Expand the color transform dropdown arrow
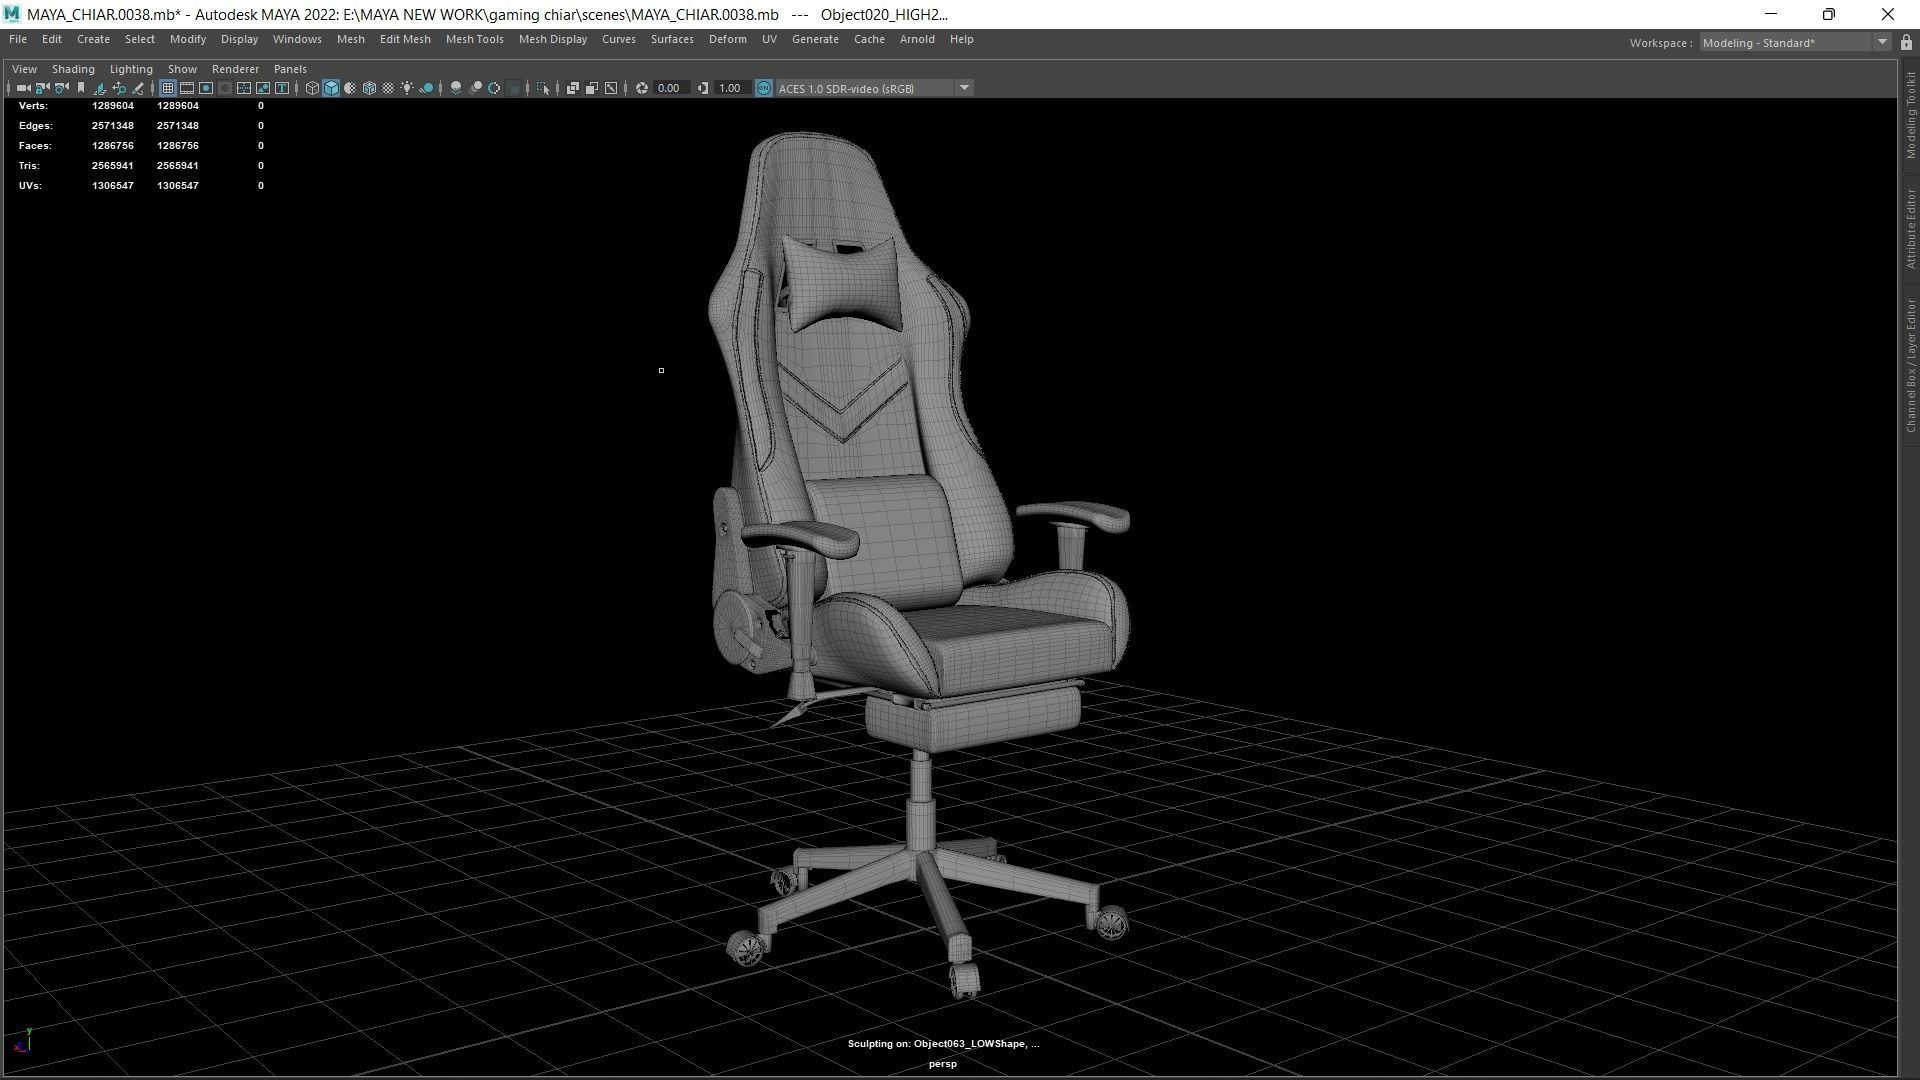The image size is (1920, 1080). 965,88
